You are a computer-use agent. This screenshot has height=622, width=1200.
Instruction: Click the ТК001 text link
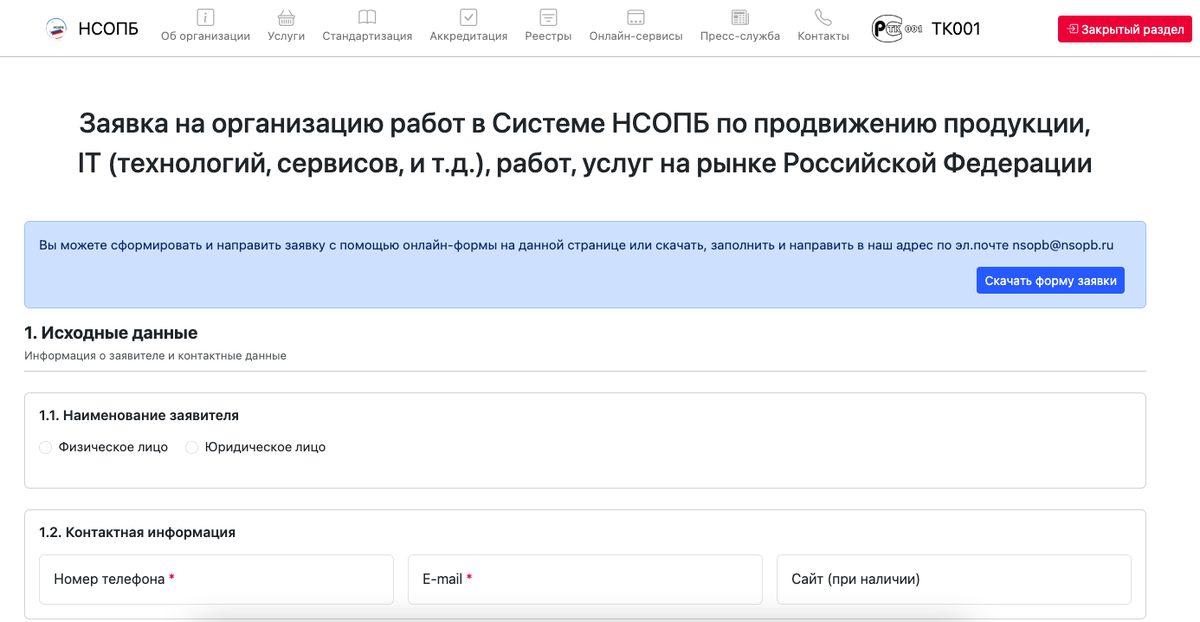(956, 29)
